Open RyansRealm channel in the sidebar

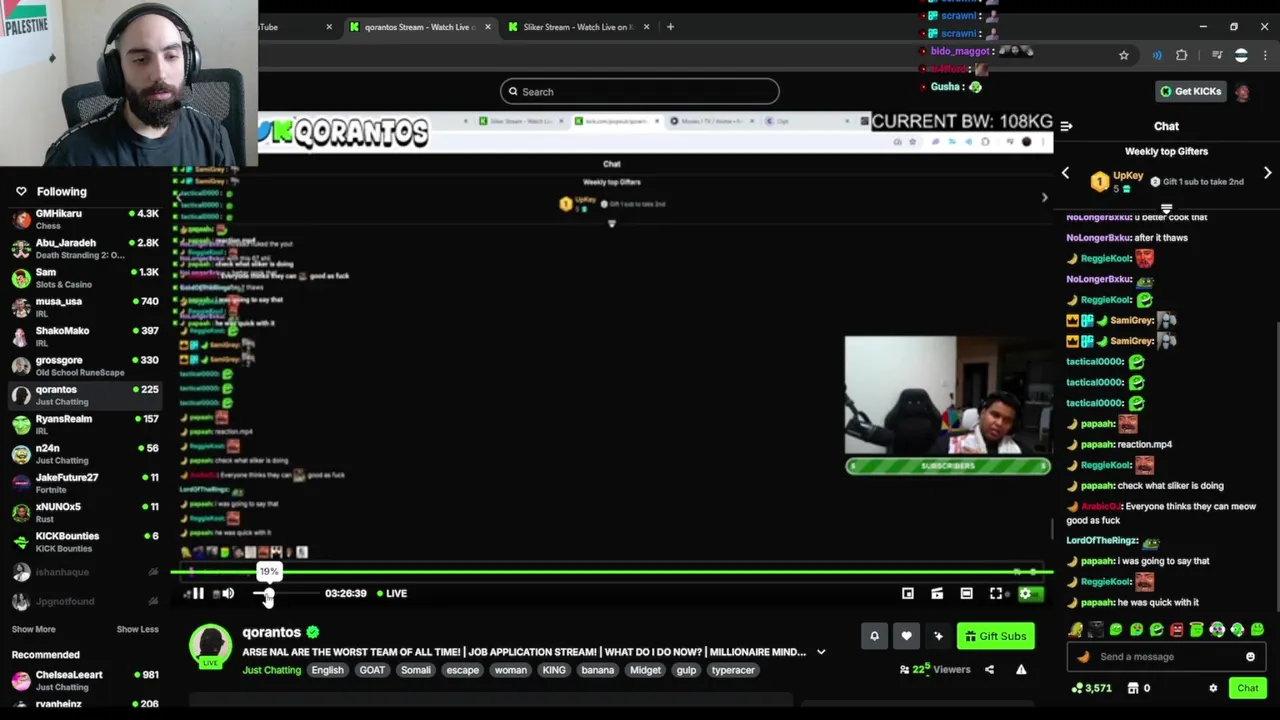point(84,424)
